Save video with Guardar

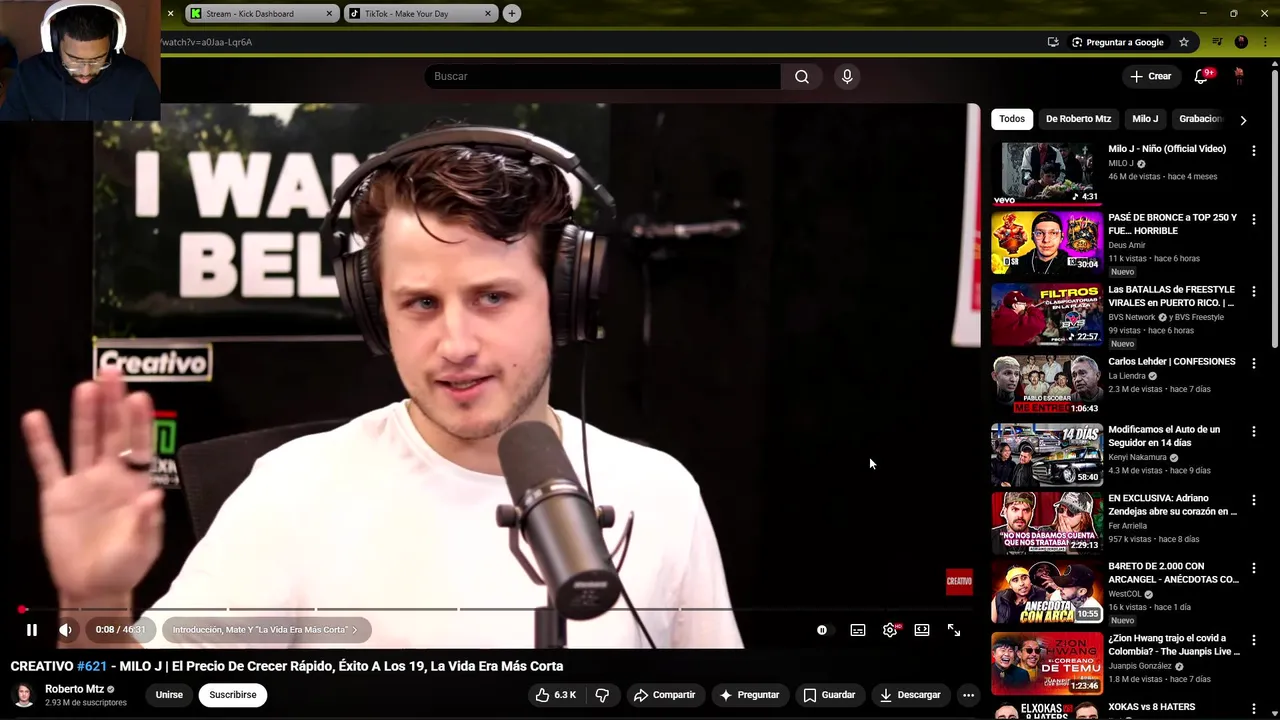[x=829, y=695]
